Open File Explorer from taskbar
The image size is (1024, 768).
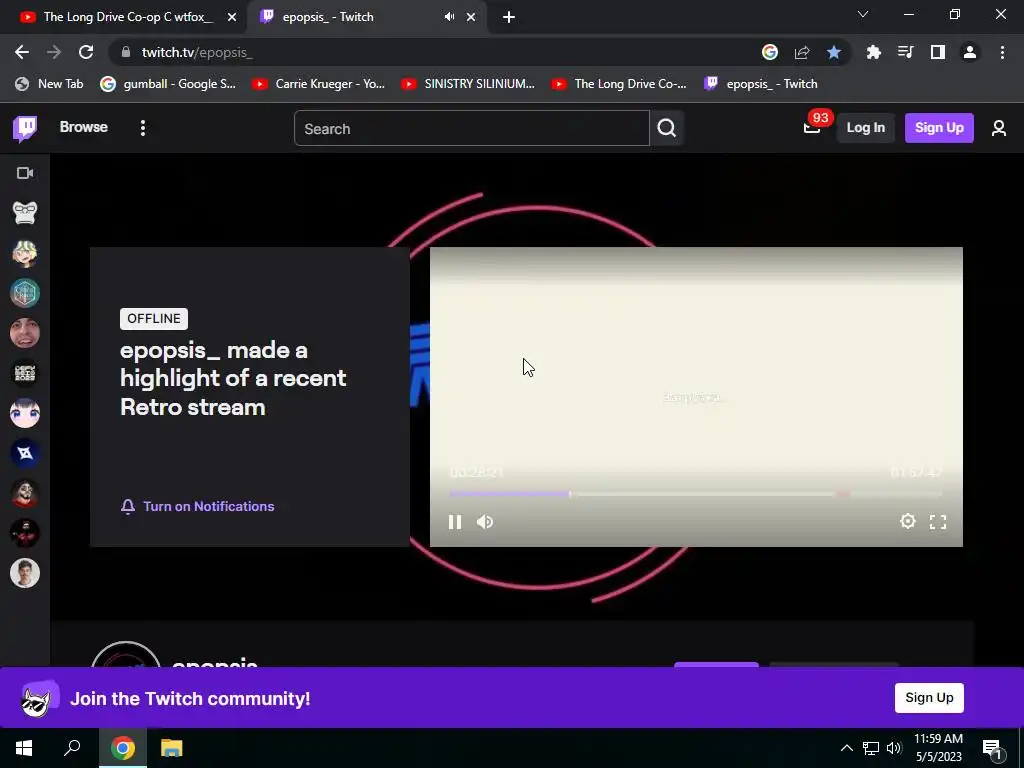pos(172,748)
